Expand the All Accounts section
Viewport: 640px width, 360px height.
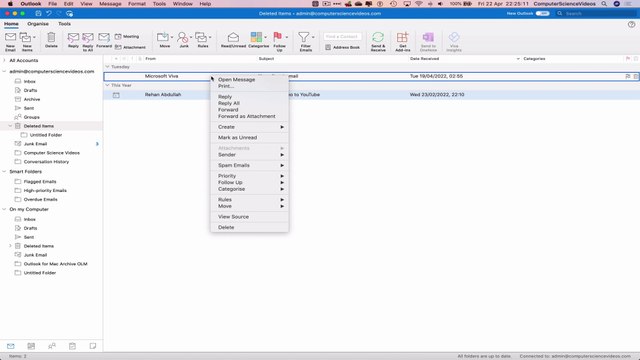click(x=4, y=60)
